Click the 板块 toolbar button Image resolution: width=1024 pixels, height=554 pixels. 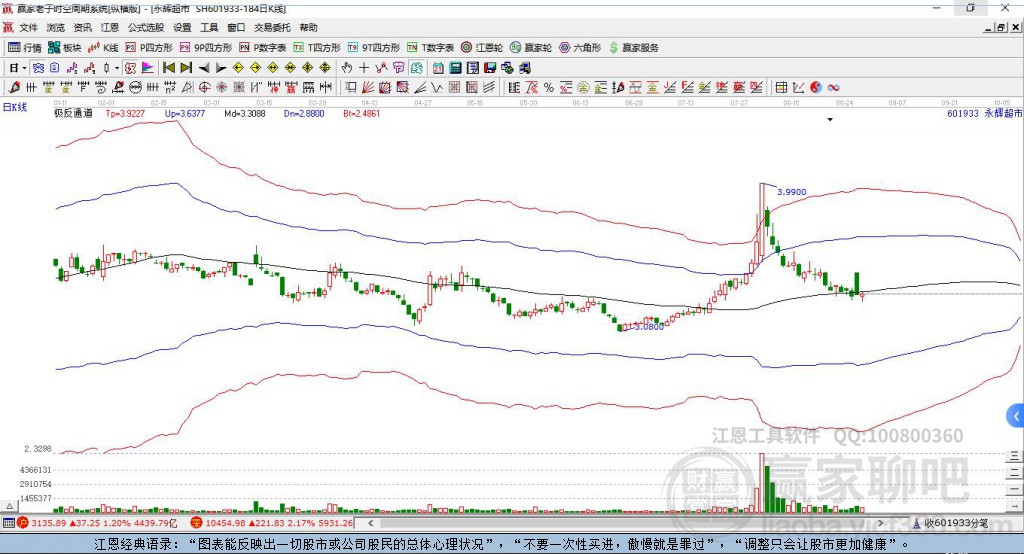pos(65,48)
